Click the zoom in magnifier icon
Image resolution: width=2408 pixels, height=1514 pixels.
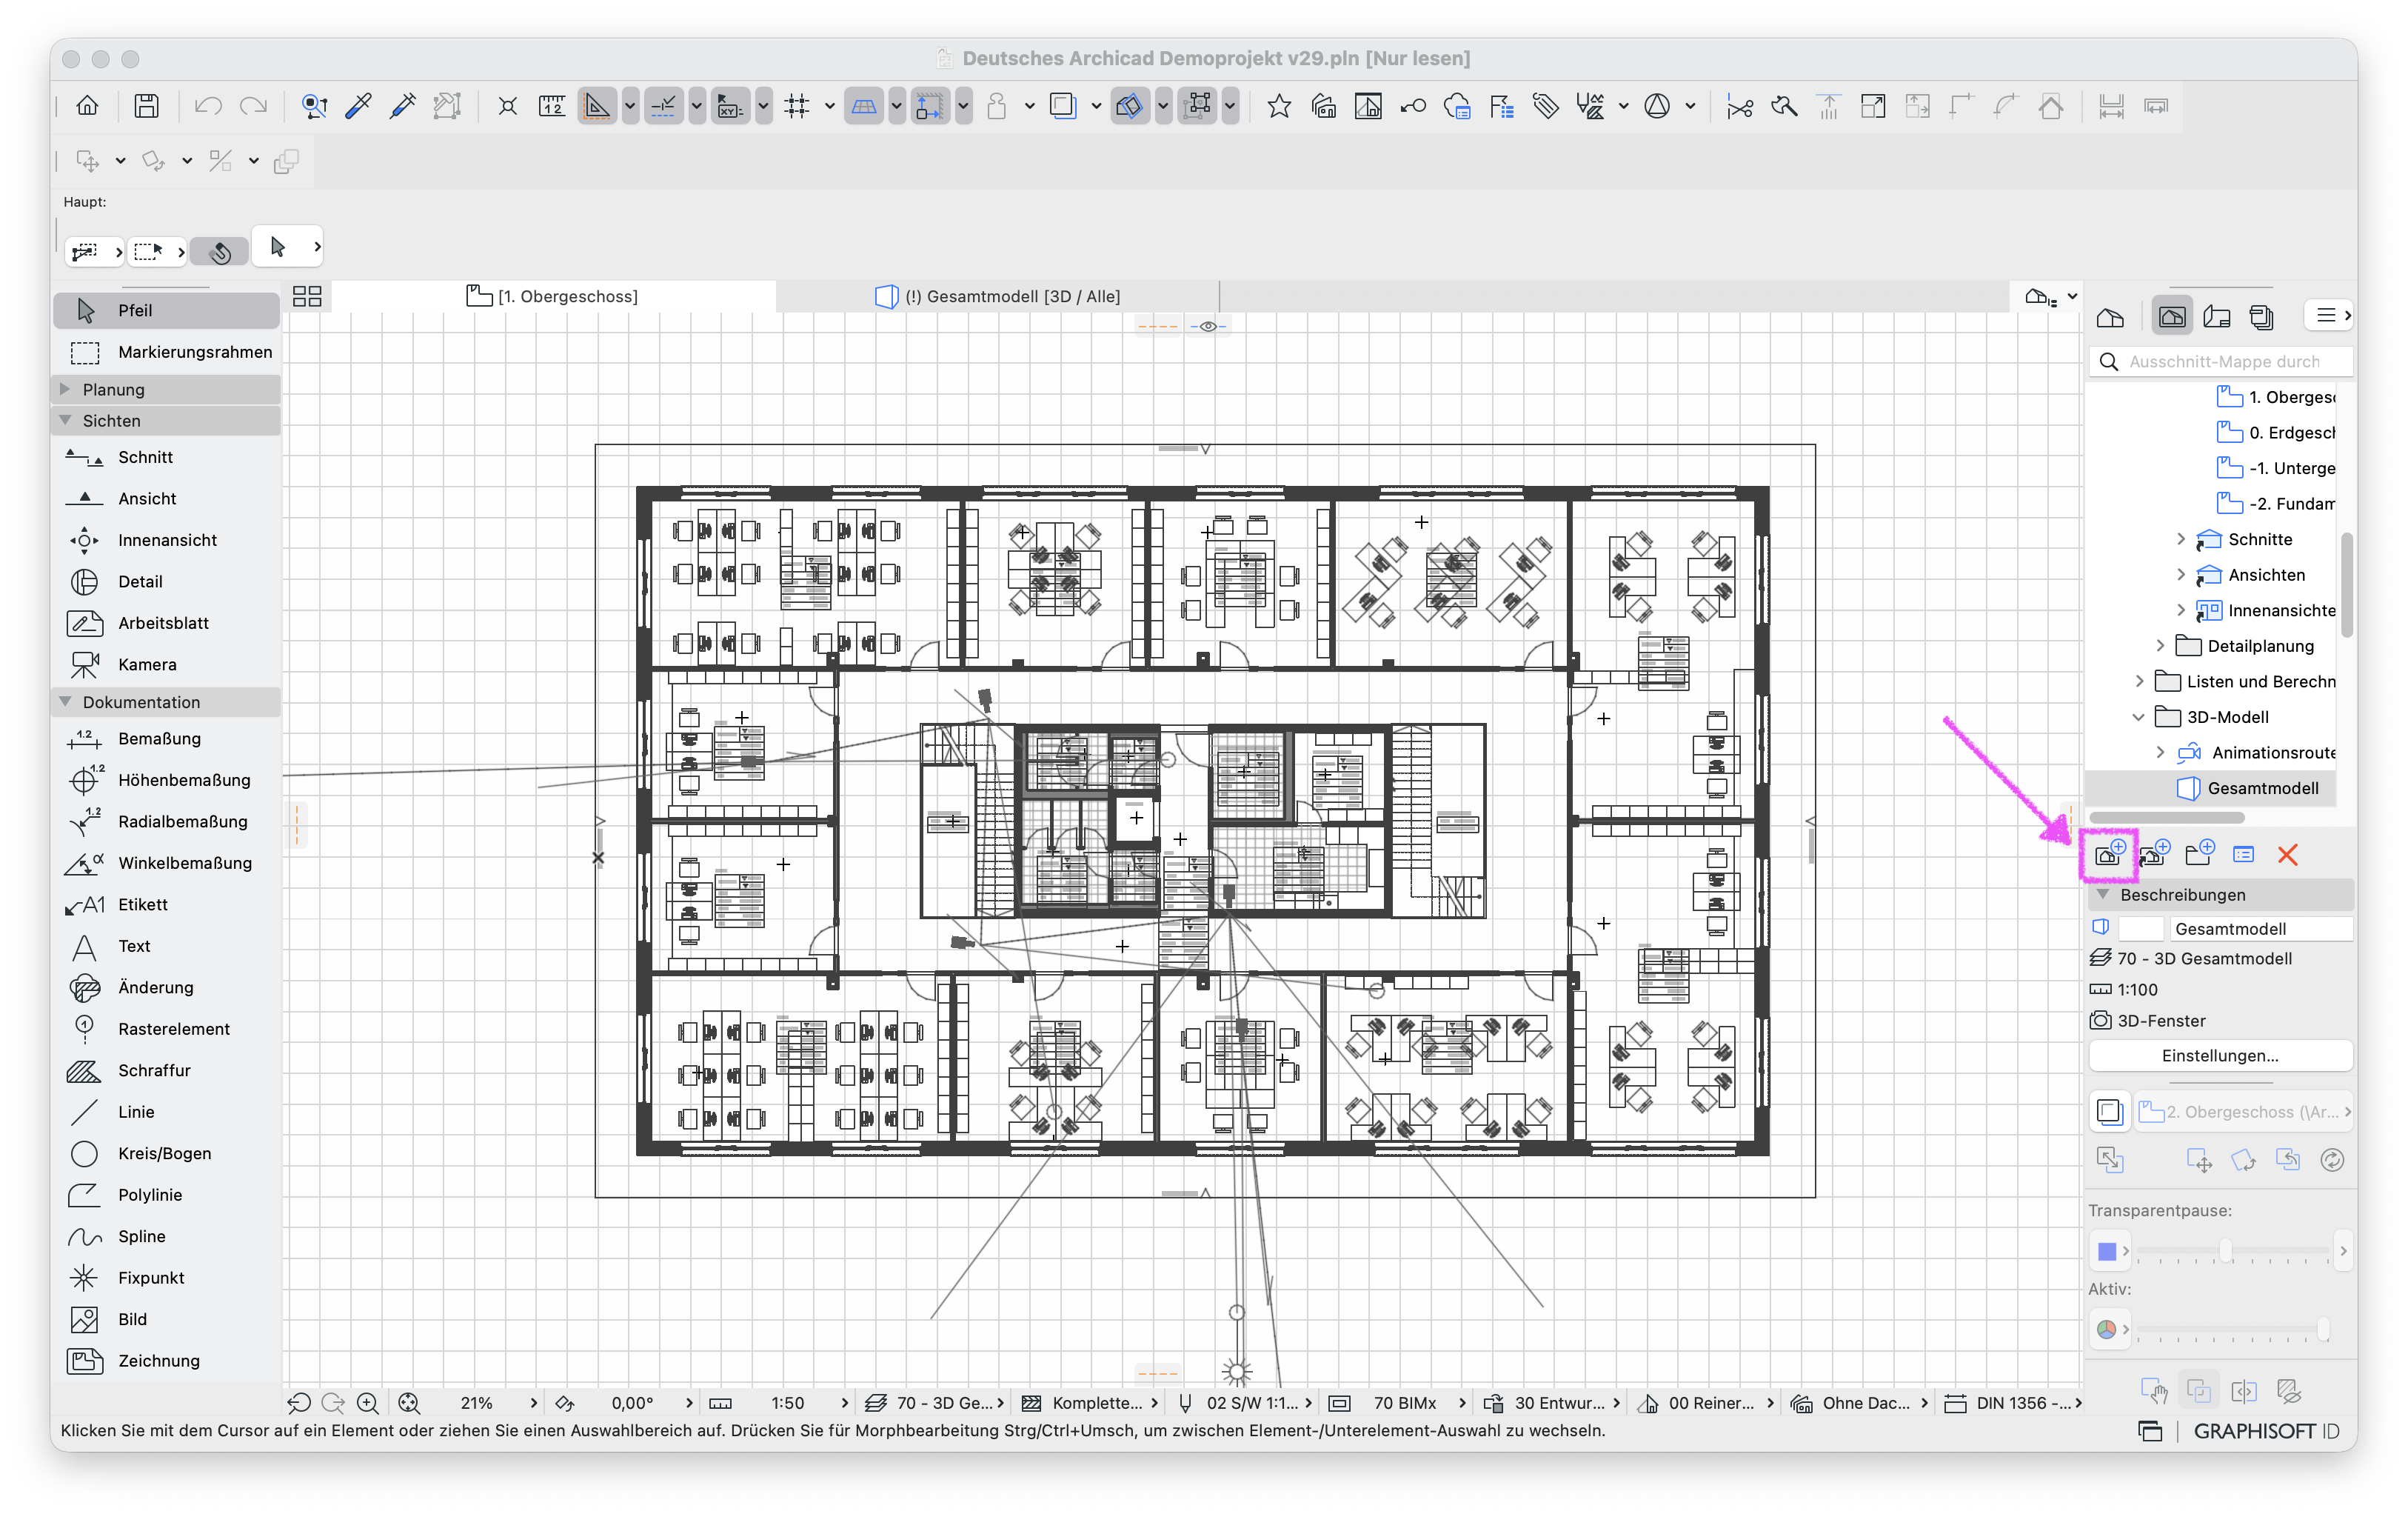click(367, 1403)
